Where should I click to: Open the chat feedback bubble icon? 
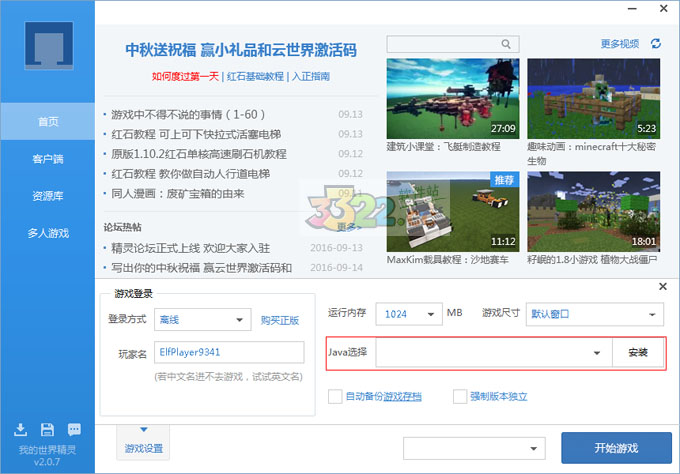(x=74, y=429)
